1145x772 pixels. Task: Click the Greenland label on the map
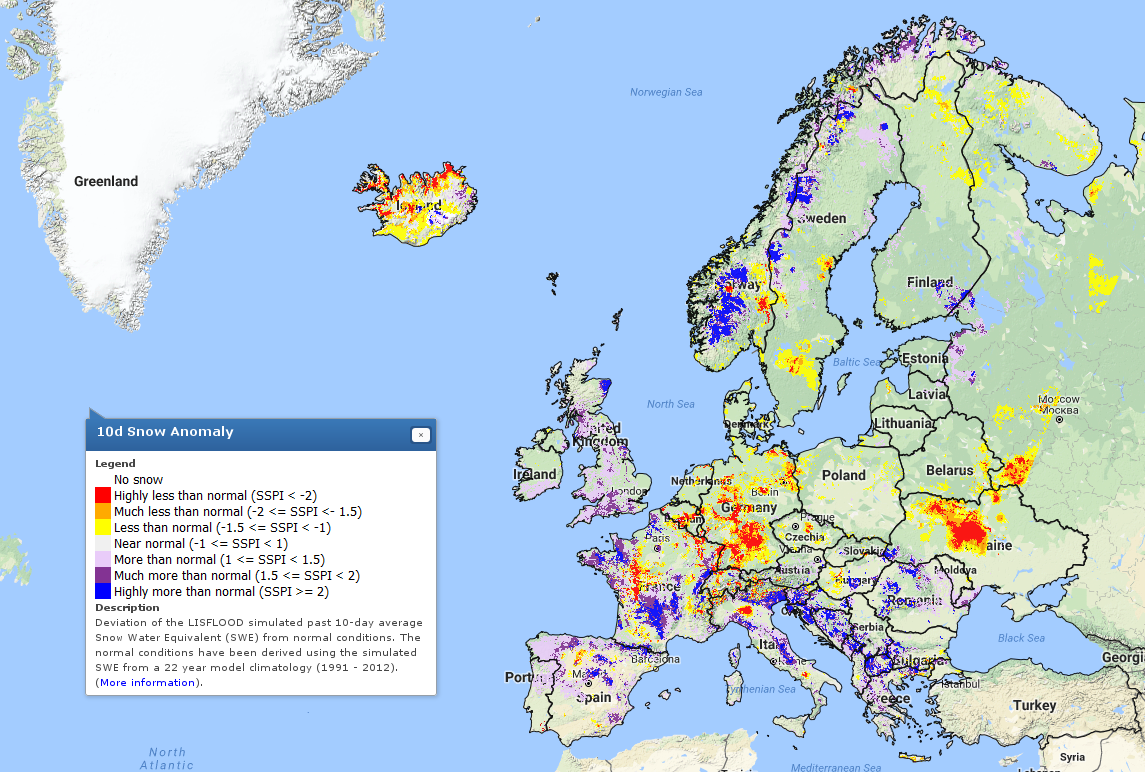point(106,182)
